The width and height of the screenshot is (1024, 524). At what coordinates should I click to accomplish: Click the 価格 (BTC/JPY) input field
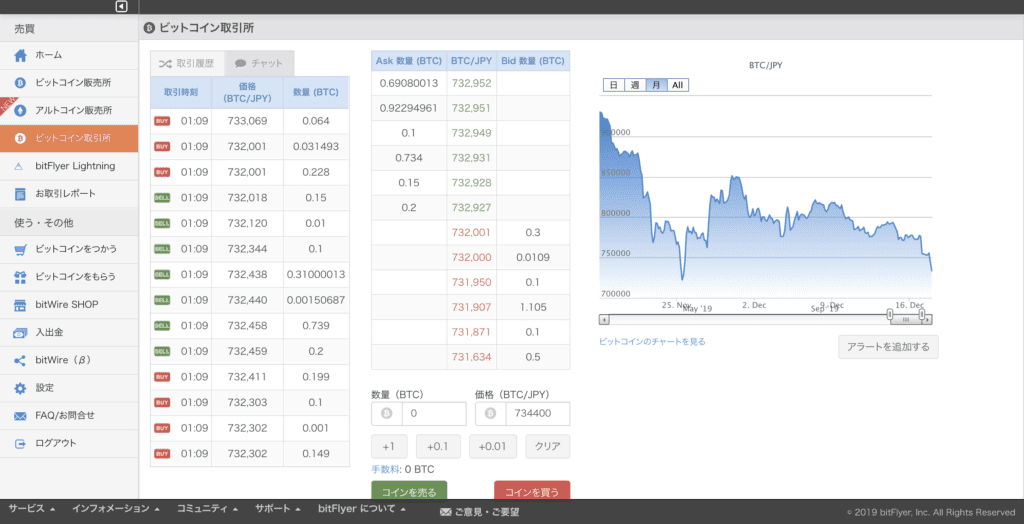[x=537, y=414]
